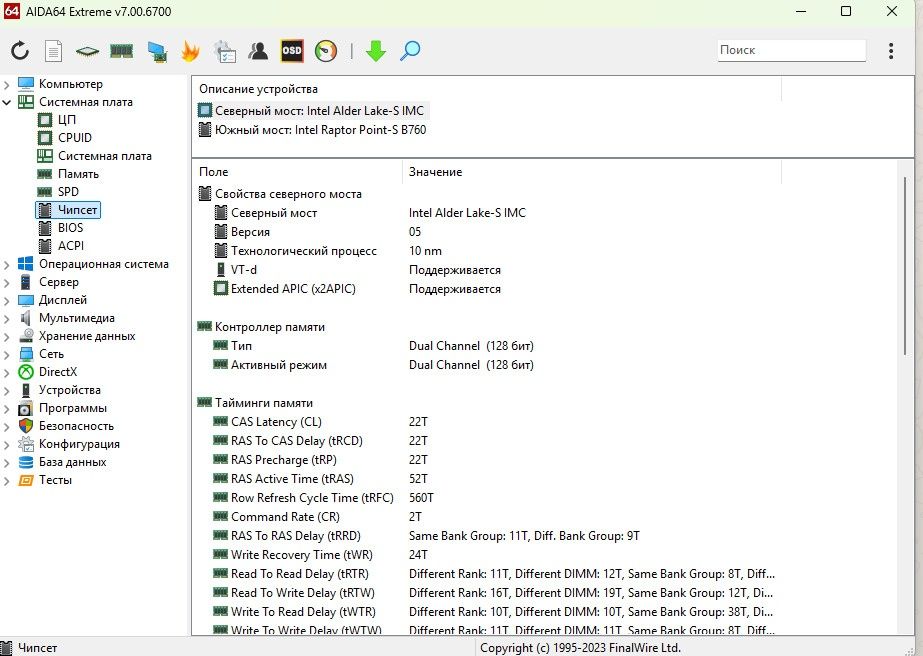This screenshot has width=923, height=656.
Task: Expand the Сеть tree node
Action: click(x=7, y=355)
